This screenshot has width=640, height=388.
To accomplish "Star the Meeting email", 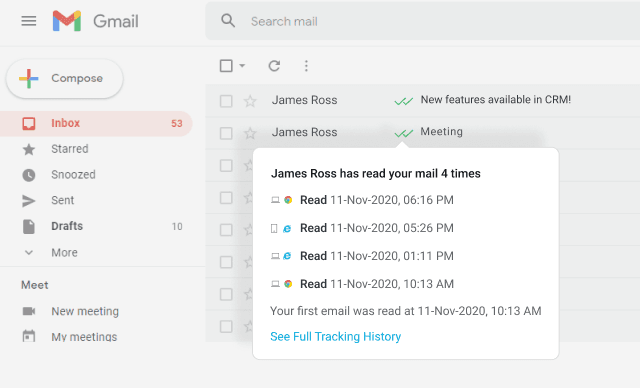I will 250,133.
